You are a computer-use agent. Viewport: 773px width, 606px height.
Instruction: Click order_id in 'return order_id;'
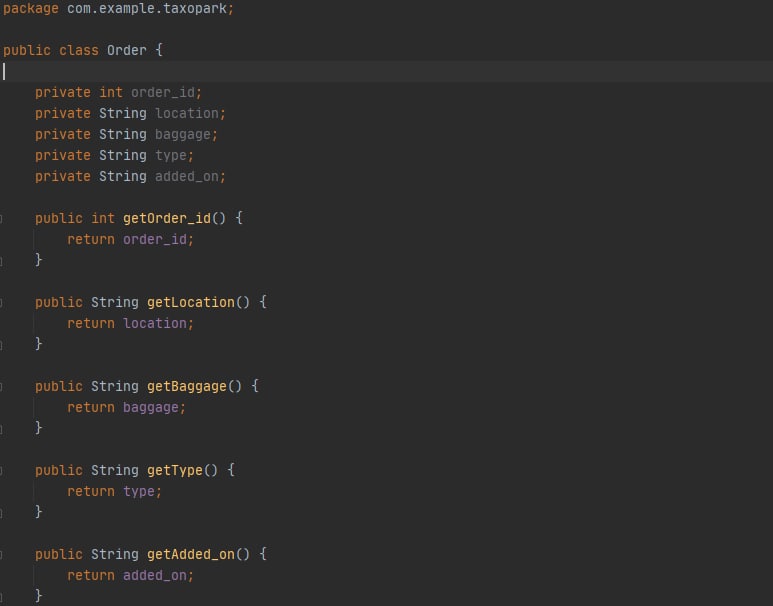155,240
